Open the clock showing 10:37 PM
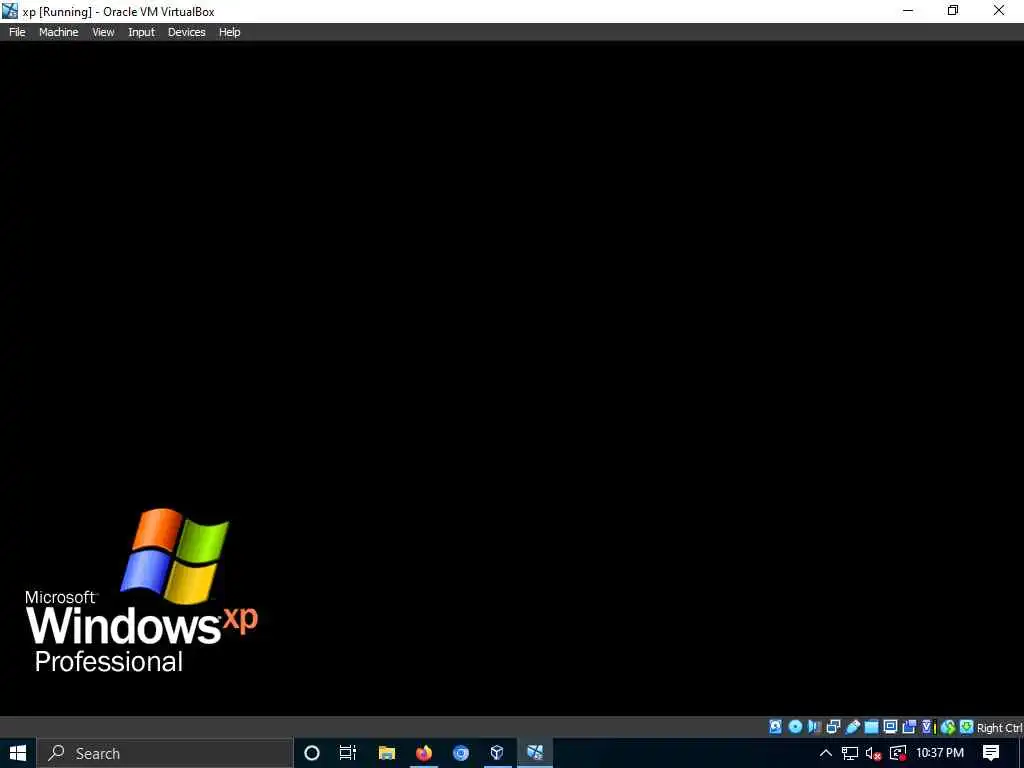 [940, 753]
